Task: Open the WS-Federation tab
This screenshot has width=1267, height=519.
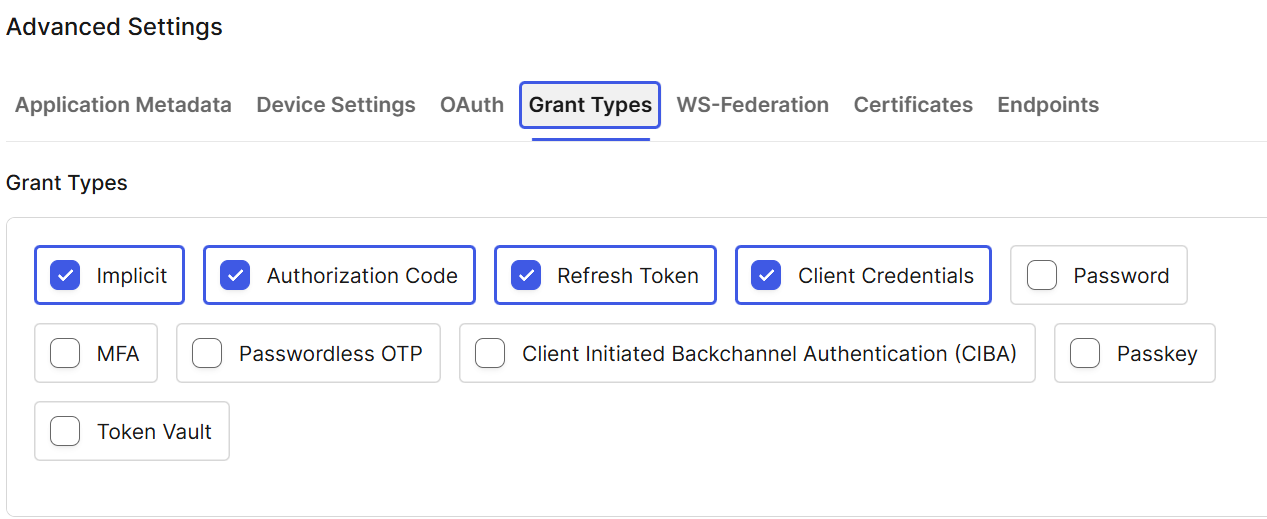Action: click(x=753, y=105)
